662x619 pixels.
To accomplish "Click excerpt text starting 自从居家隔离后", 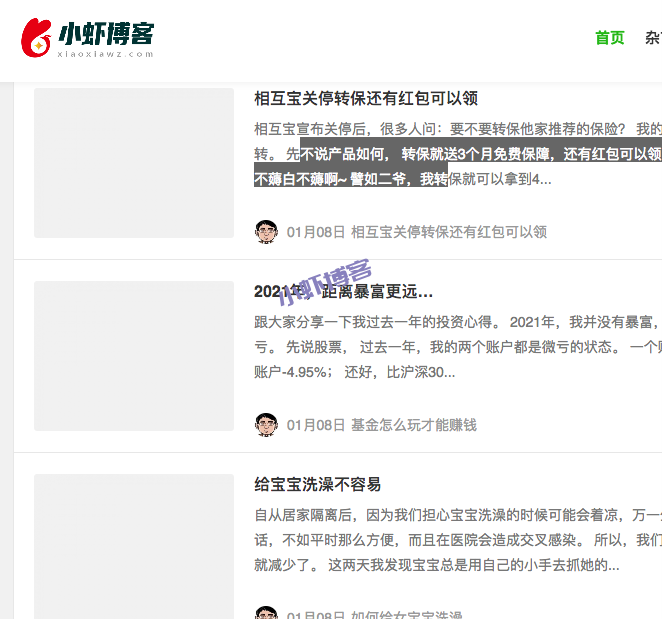I will [x=458, y=540].
